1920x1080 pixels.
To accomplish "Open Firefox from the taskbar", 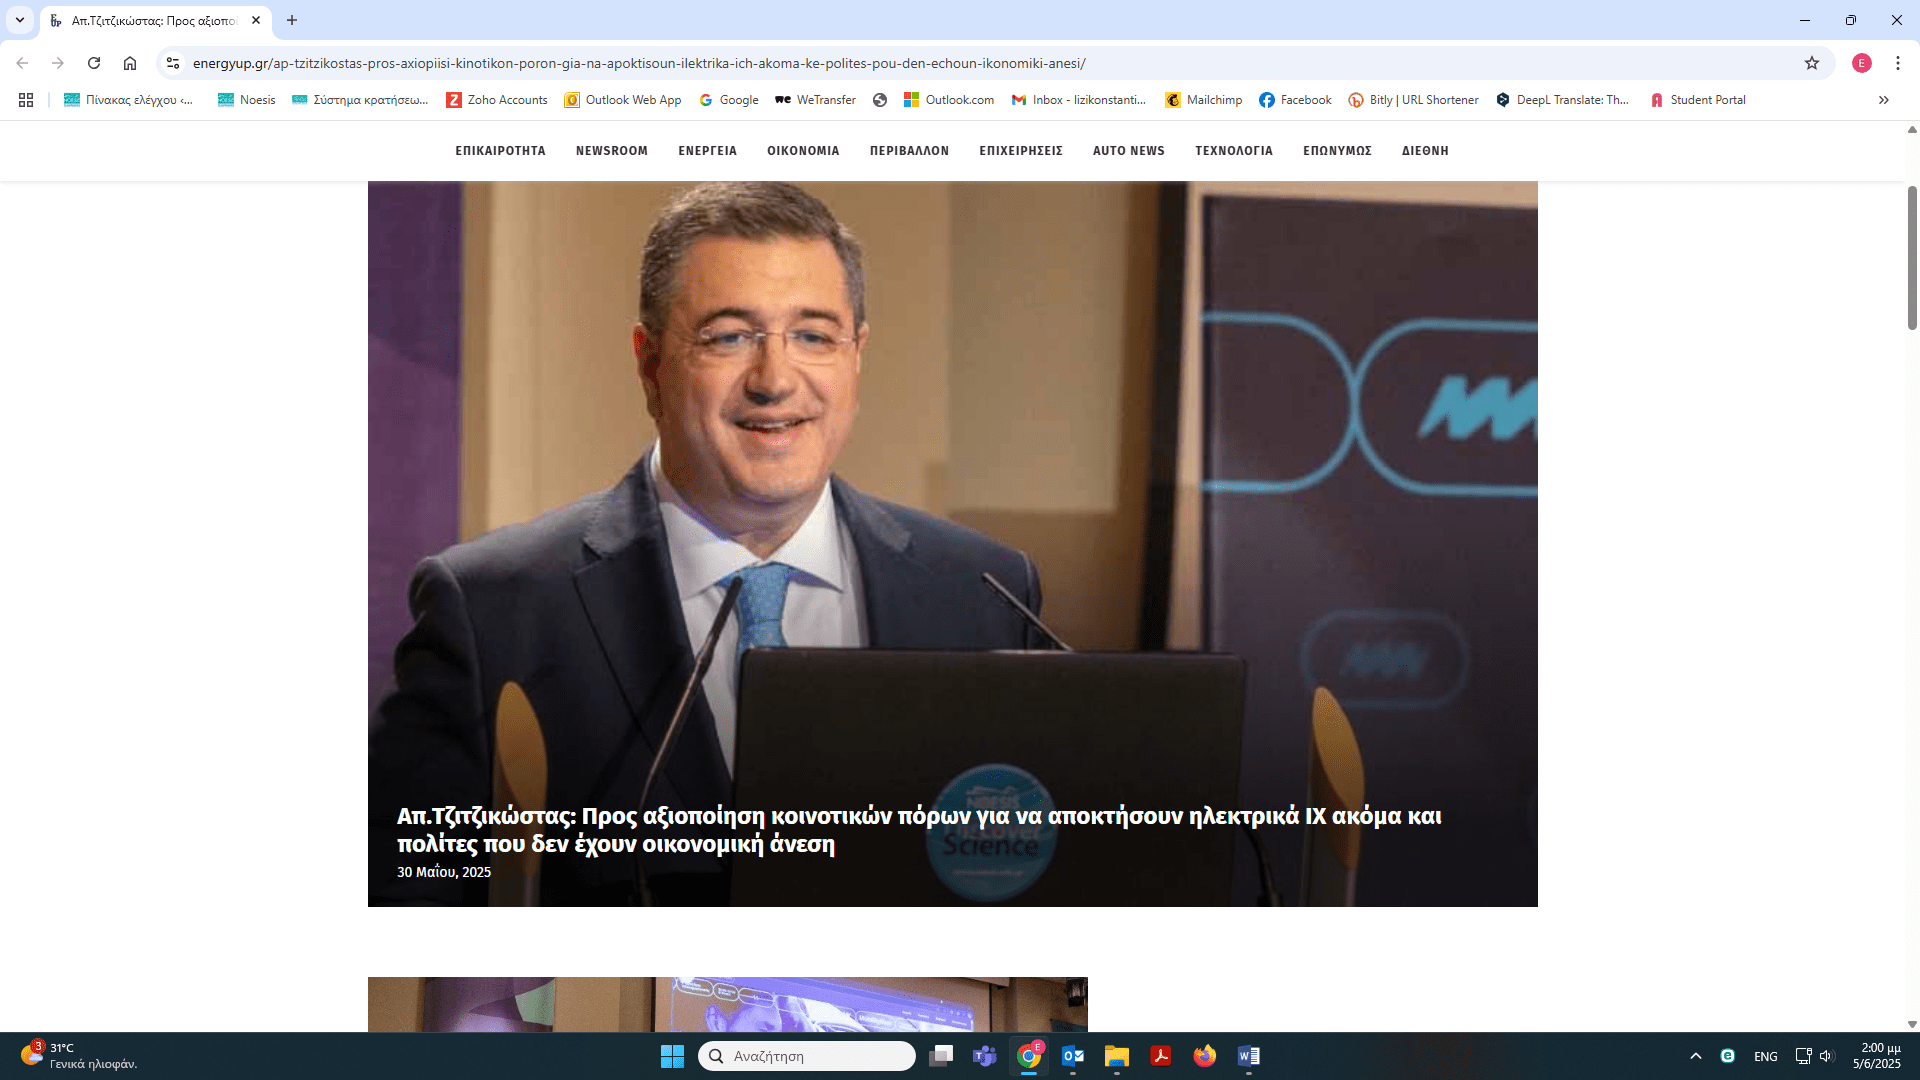I will pos(1204,1056).
